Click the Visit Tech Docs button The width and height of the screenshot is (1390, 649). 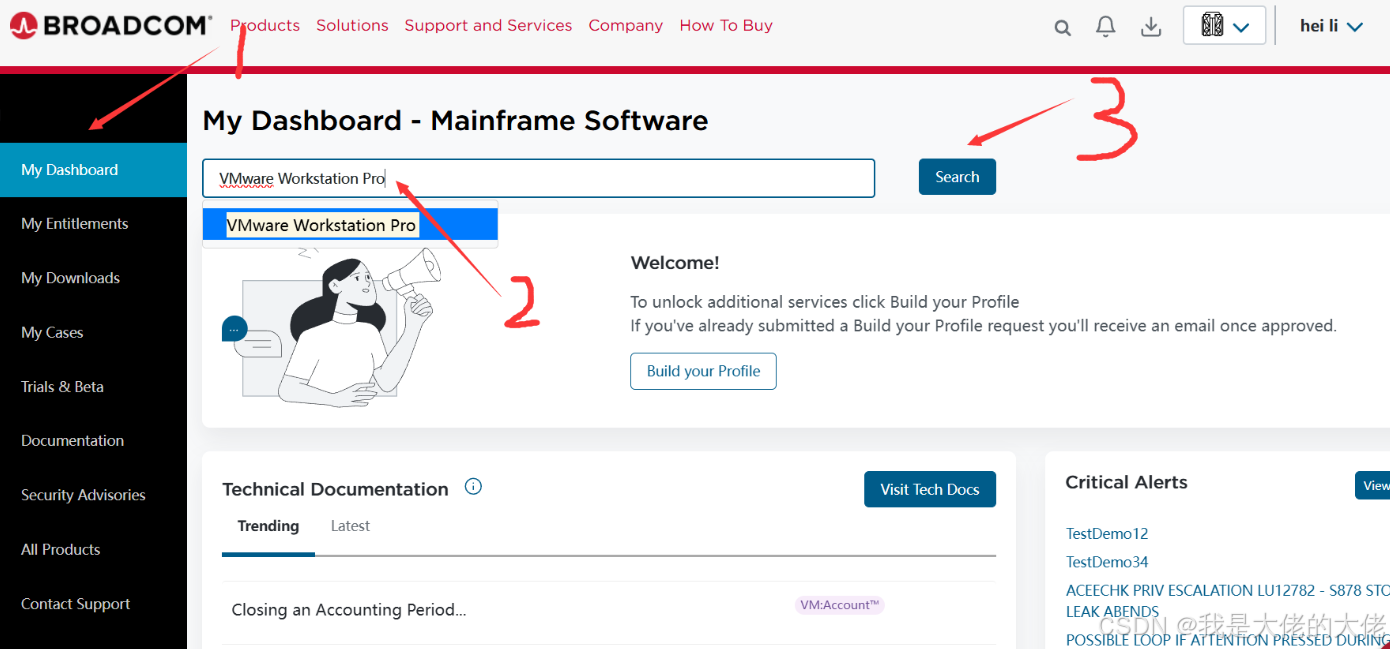point(930,489)
